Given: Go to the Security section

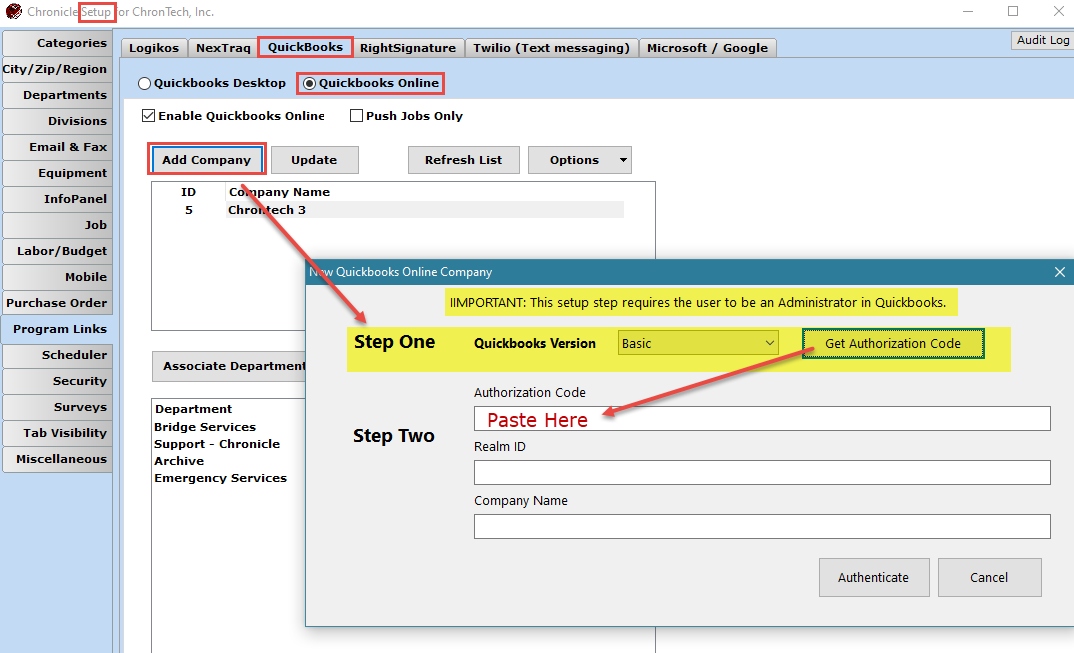Looking at the screenshot, I should [57, 381].
